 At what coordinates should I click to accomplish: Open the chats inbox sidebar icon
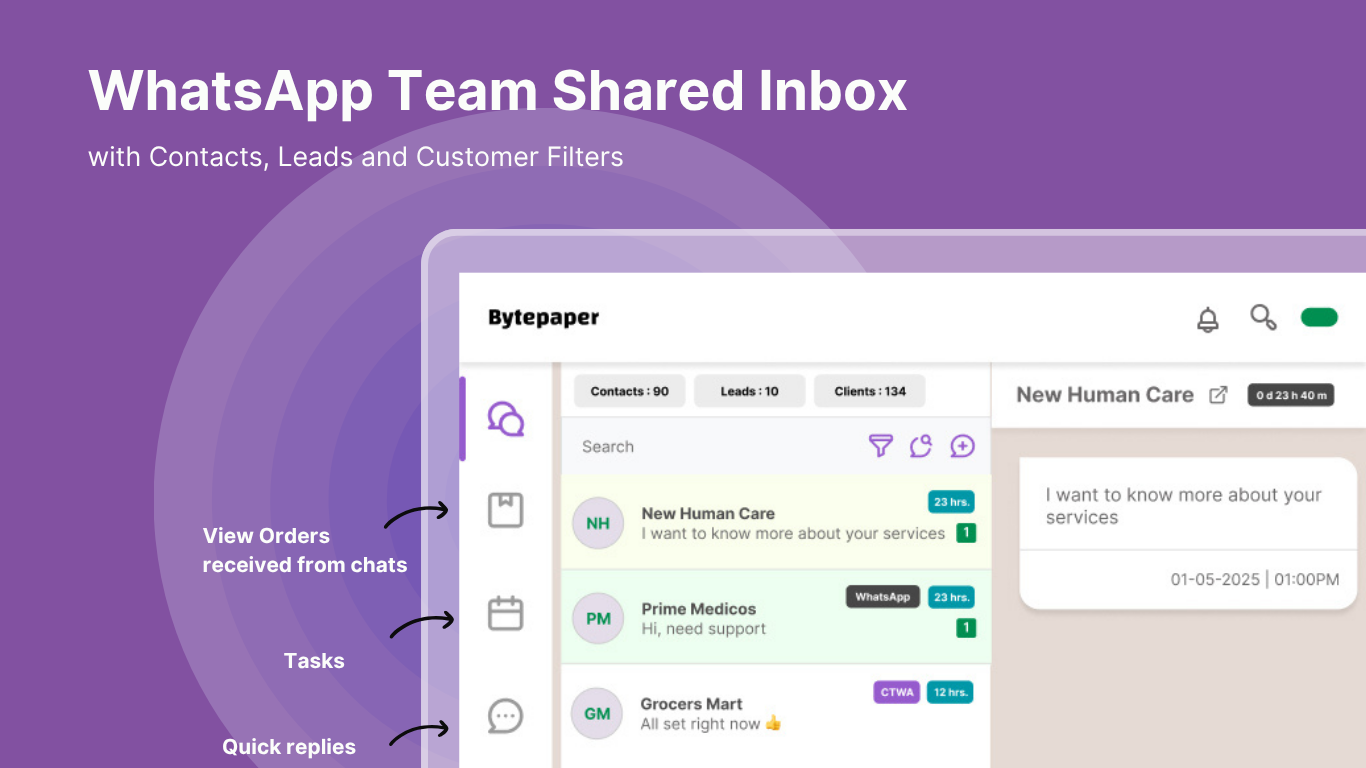pos(506,418)
